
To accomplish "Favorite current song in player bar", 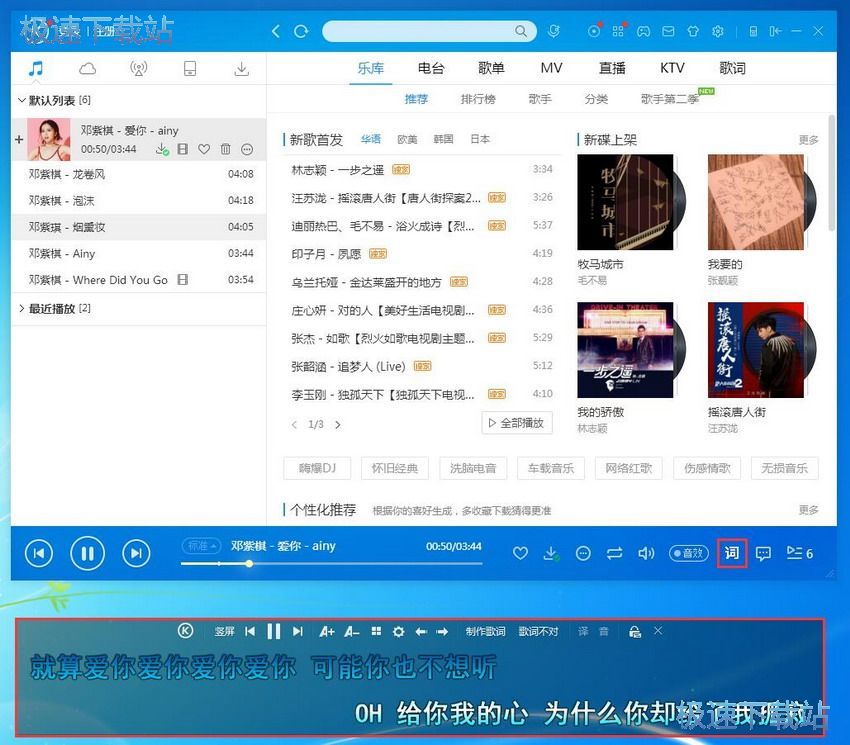I will click(520, 554).
